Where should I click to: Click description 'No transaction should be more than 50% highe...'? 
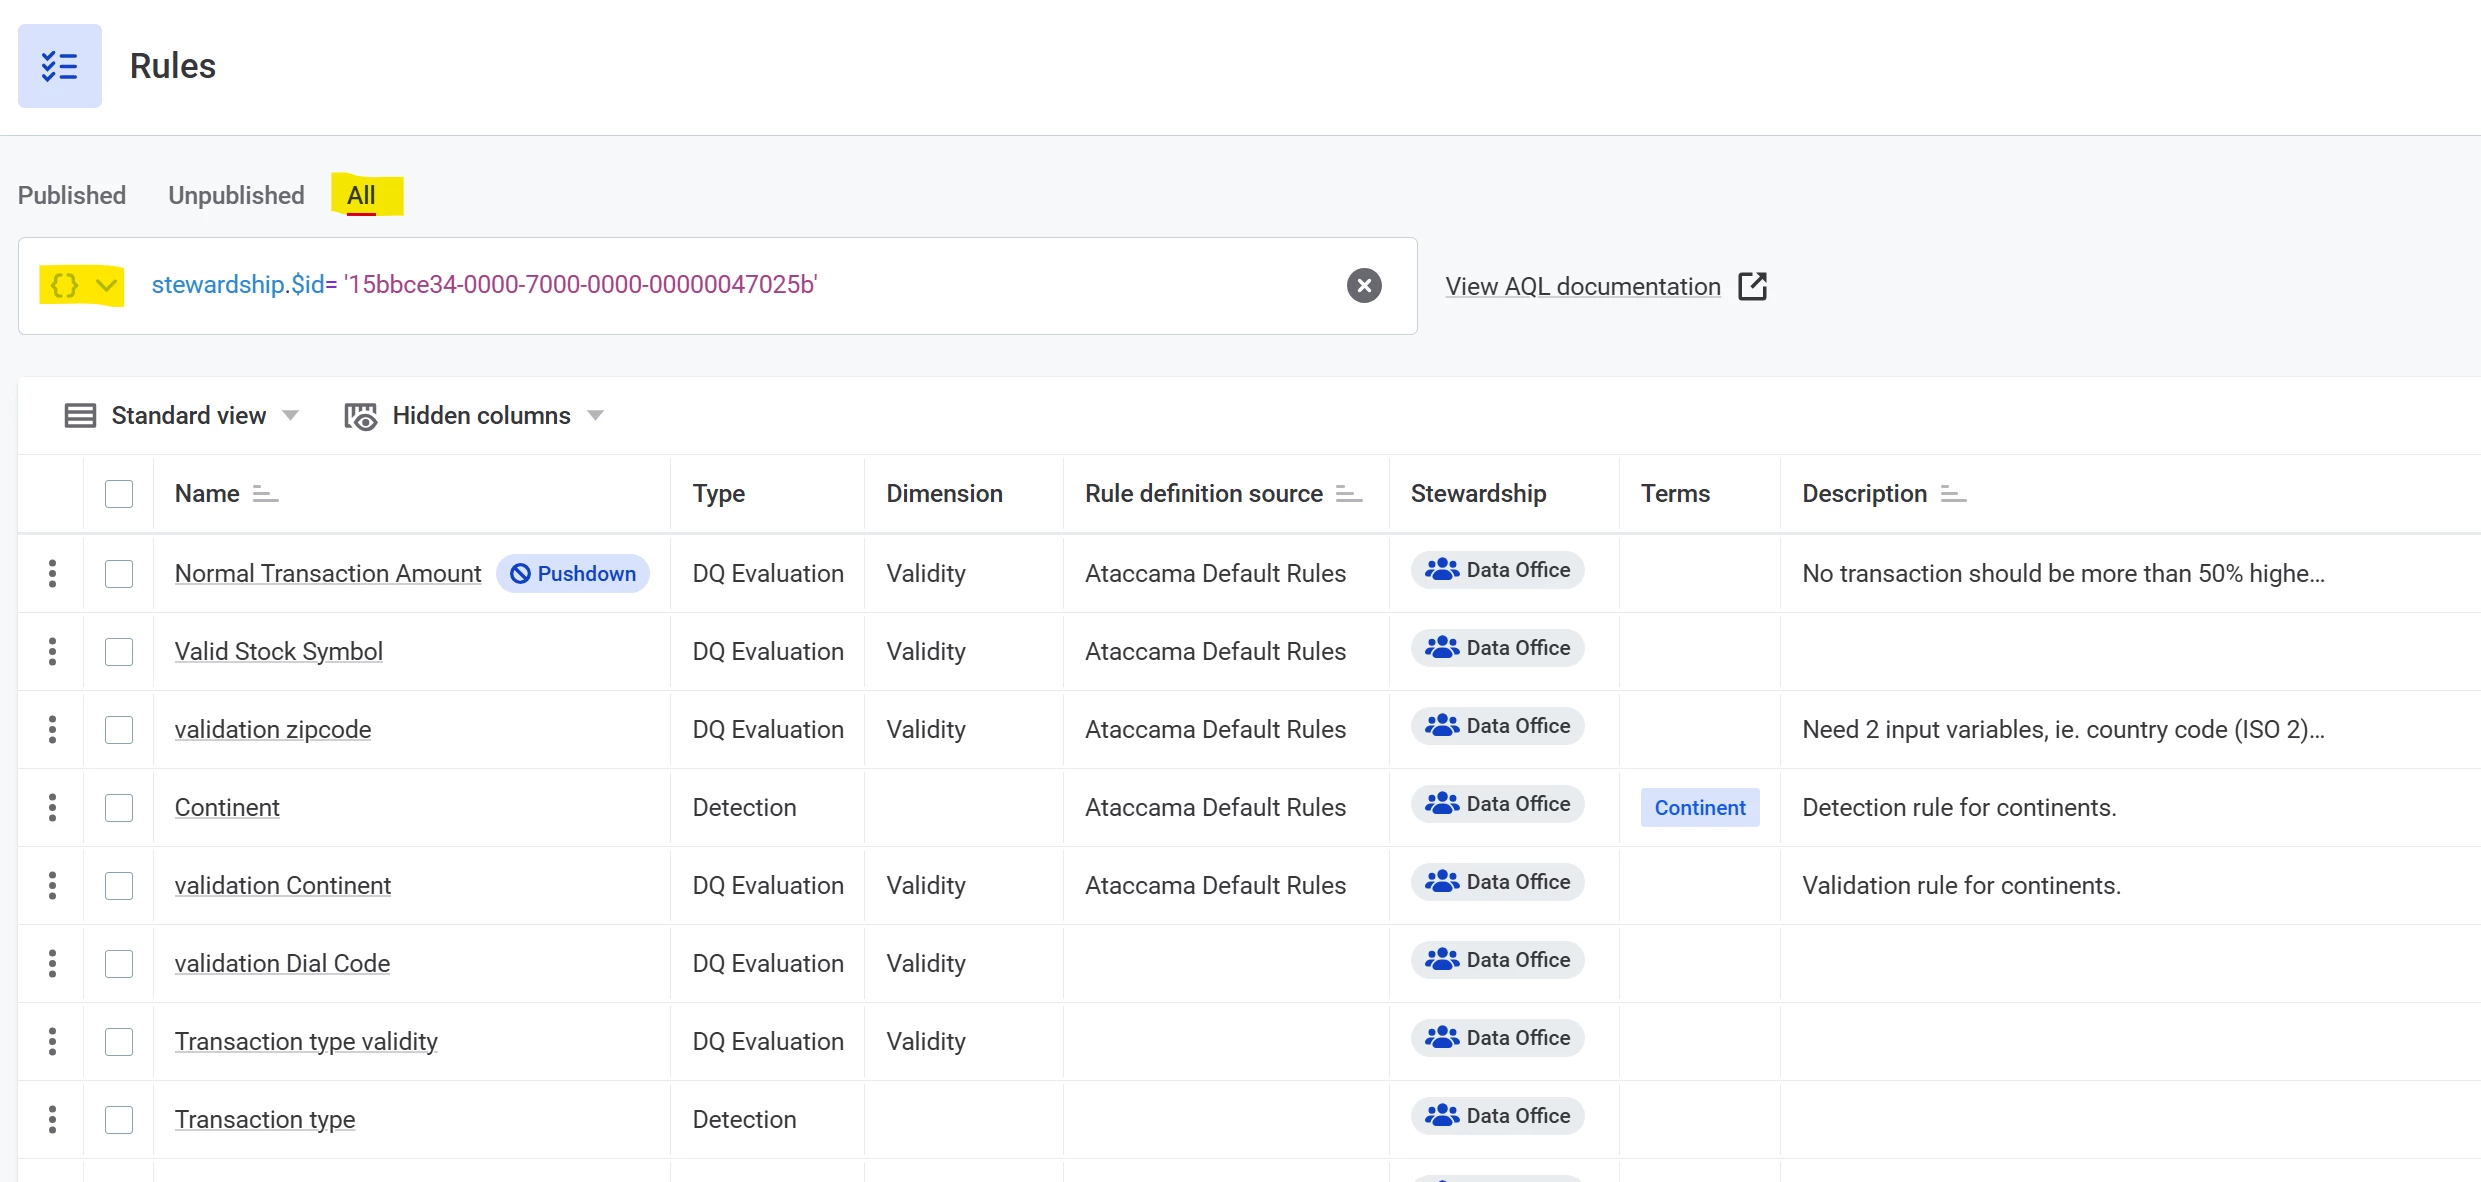pos(2063,574)
